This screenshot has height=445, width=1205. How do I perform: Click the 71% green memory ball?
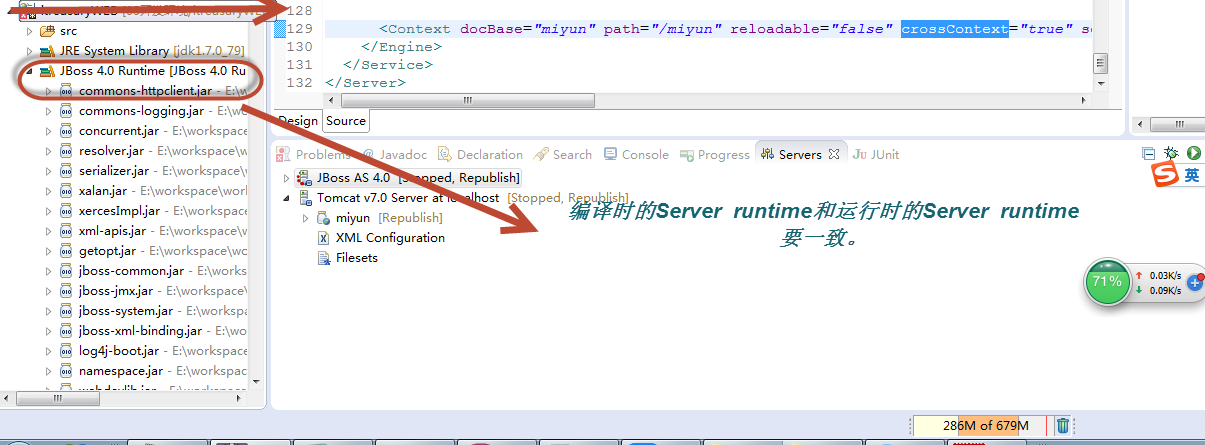[1107, 282]
